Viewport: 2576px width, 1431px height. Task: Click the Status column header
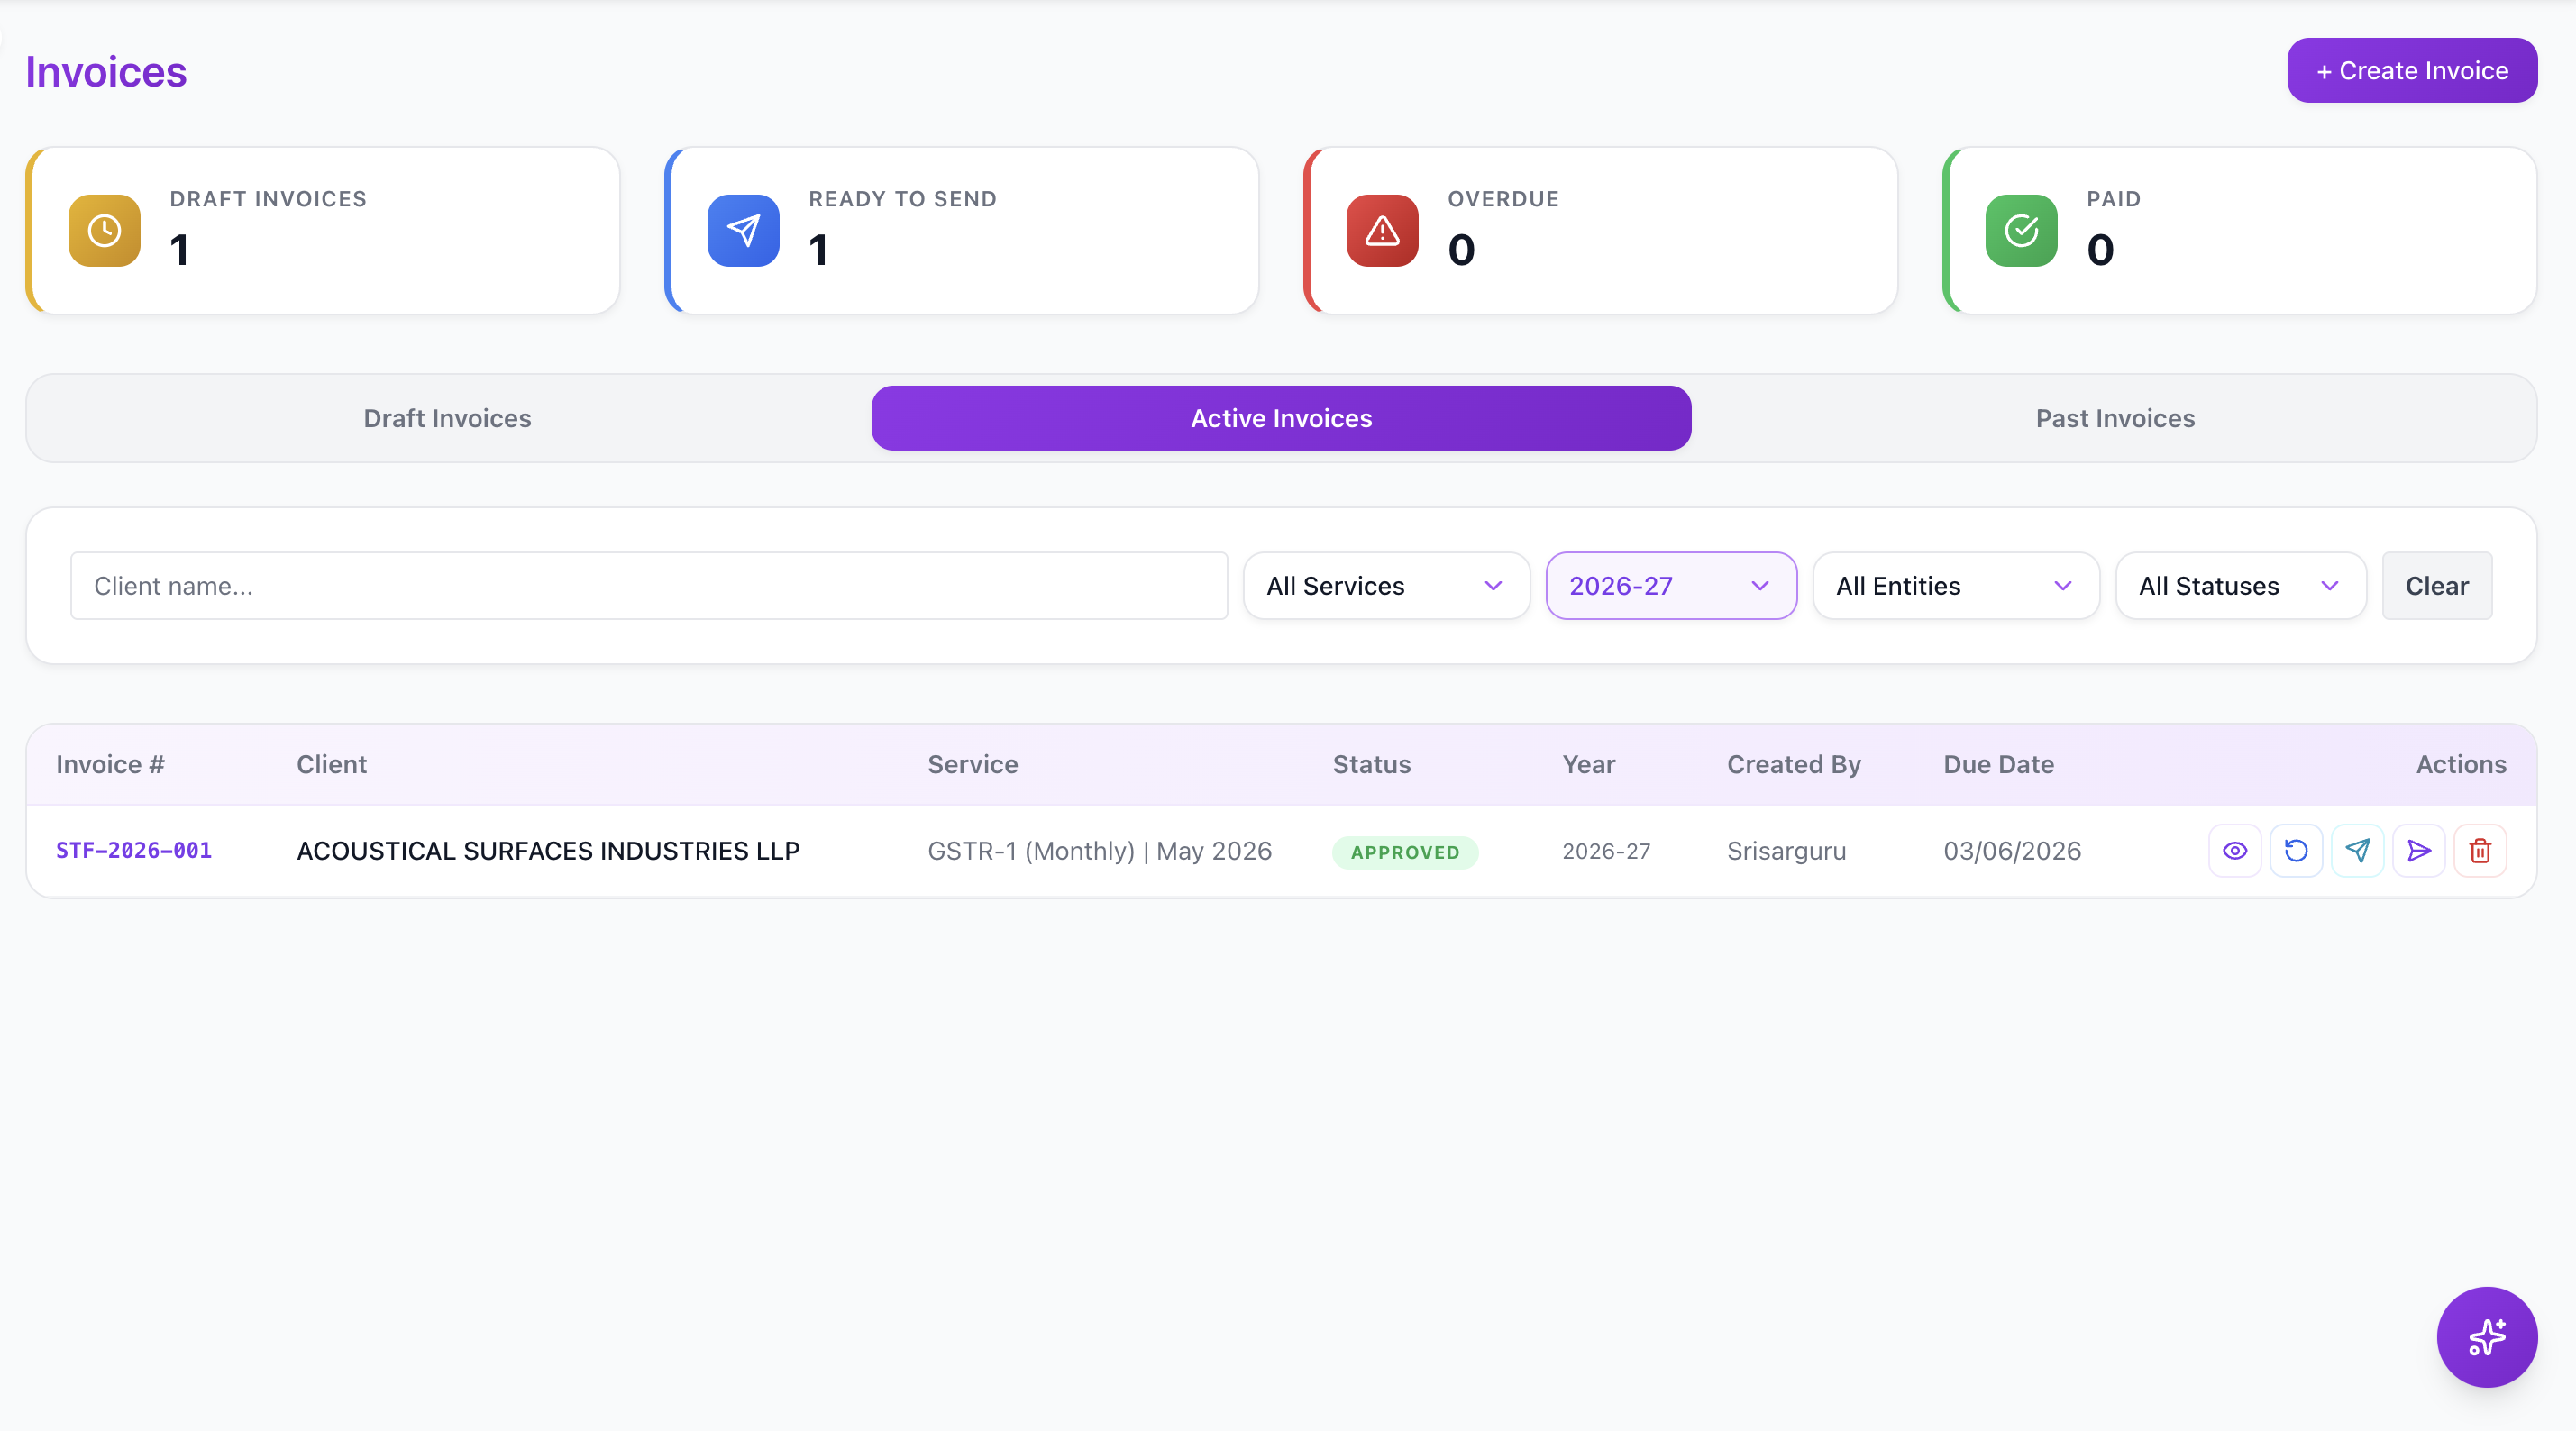click(x=1371, y=765)
